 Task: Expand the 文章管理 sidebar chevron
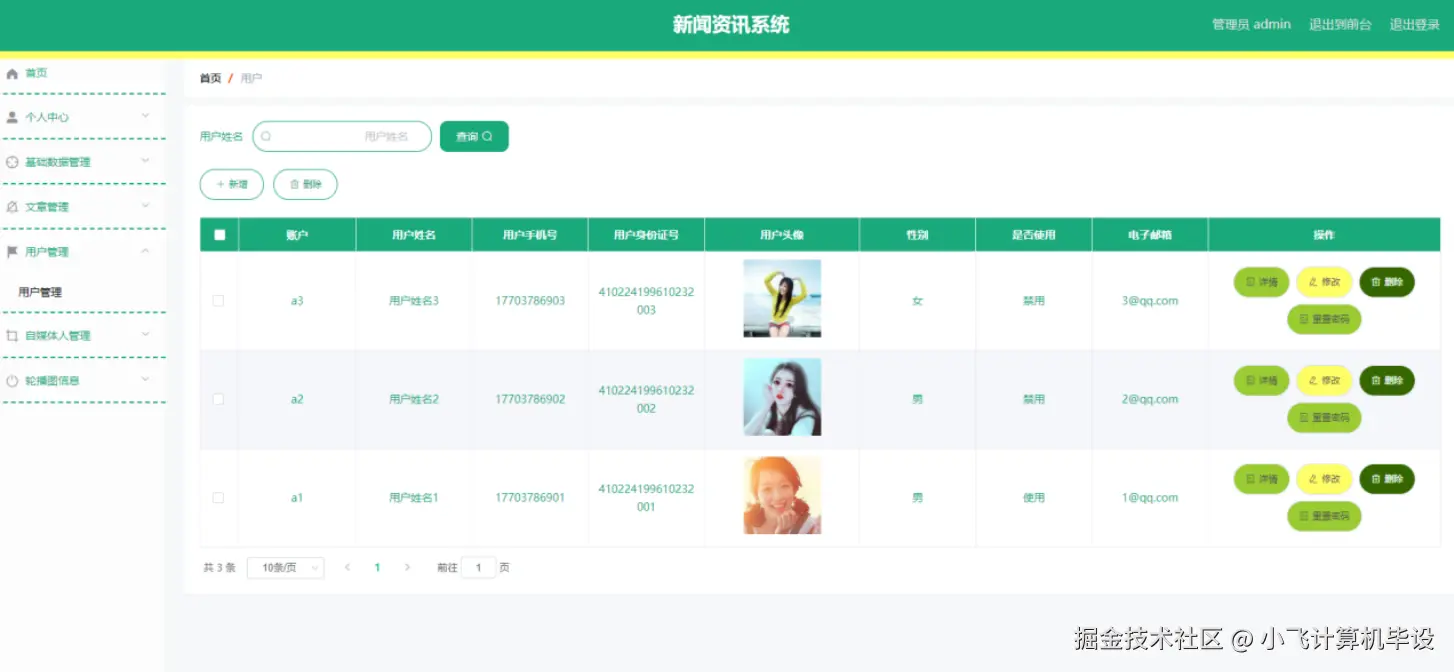tap(145, 206)
